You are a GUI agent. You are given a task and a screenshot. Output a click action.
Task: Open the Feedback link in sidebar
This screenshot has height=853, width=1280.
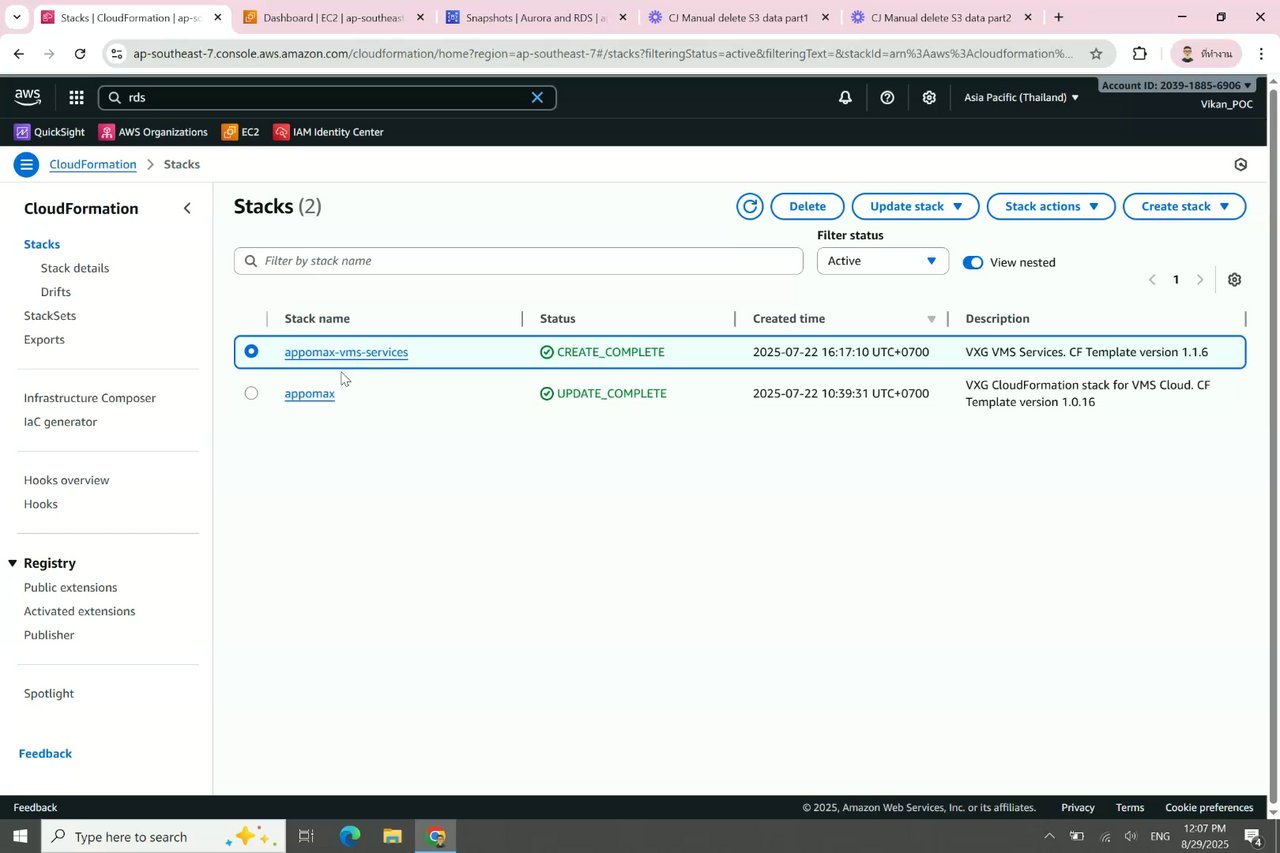click(45, 754)
